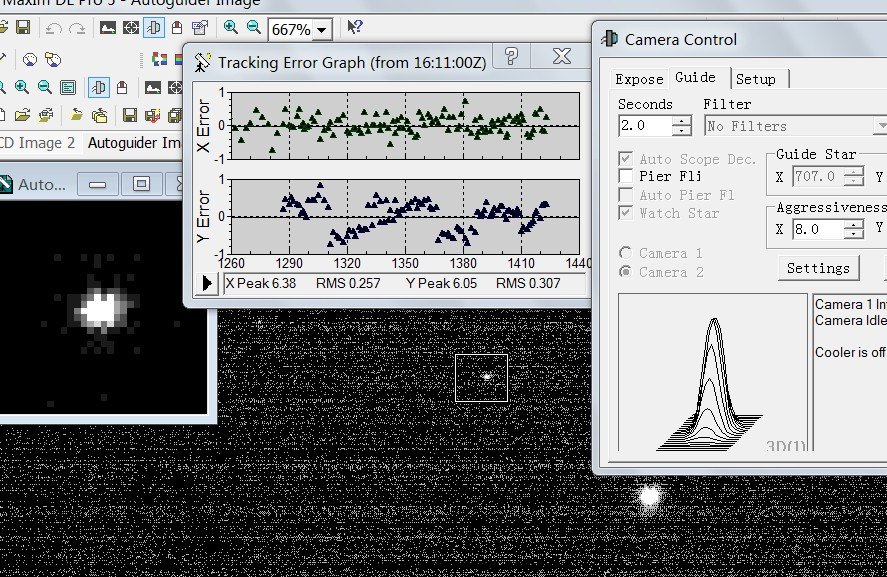Close the Tracking Error Graph window
The height and width of the screenshot is (577, 887).
(x=562, y=56)
